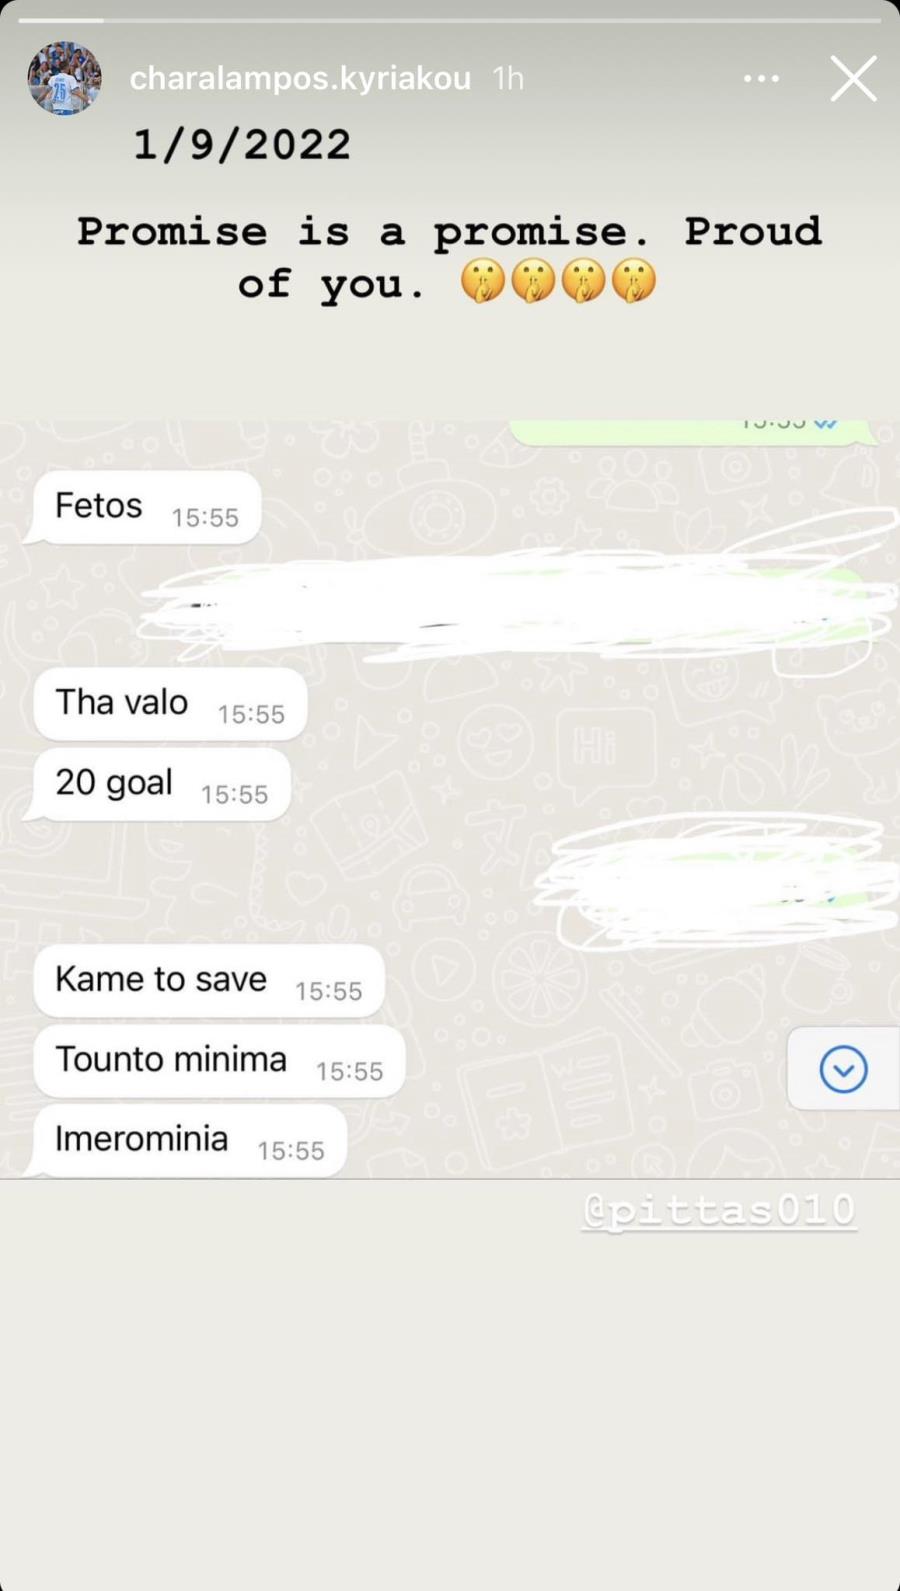This screenshot has height=1591, width=900.
Task: Select the "Tounto minima" message bubble
Action: click(219, 1061)
